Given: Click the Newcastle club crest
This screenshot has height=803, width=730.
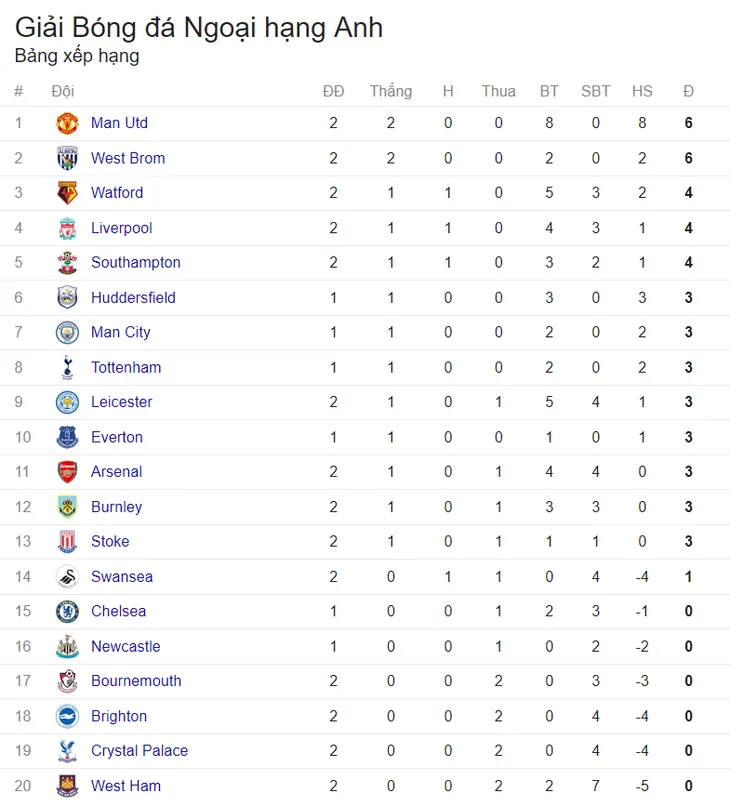Looking at the screenshot, I should (x=67, y=647).
